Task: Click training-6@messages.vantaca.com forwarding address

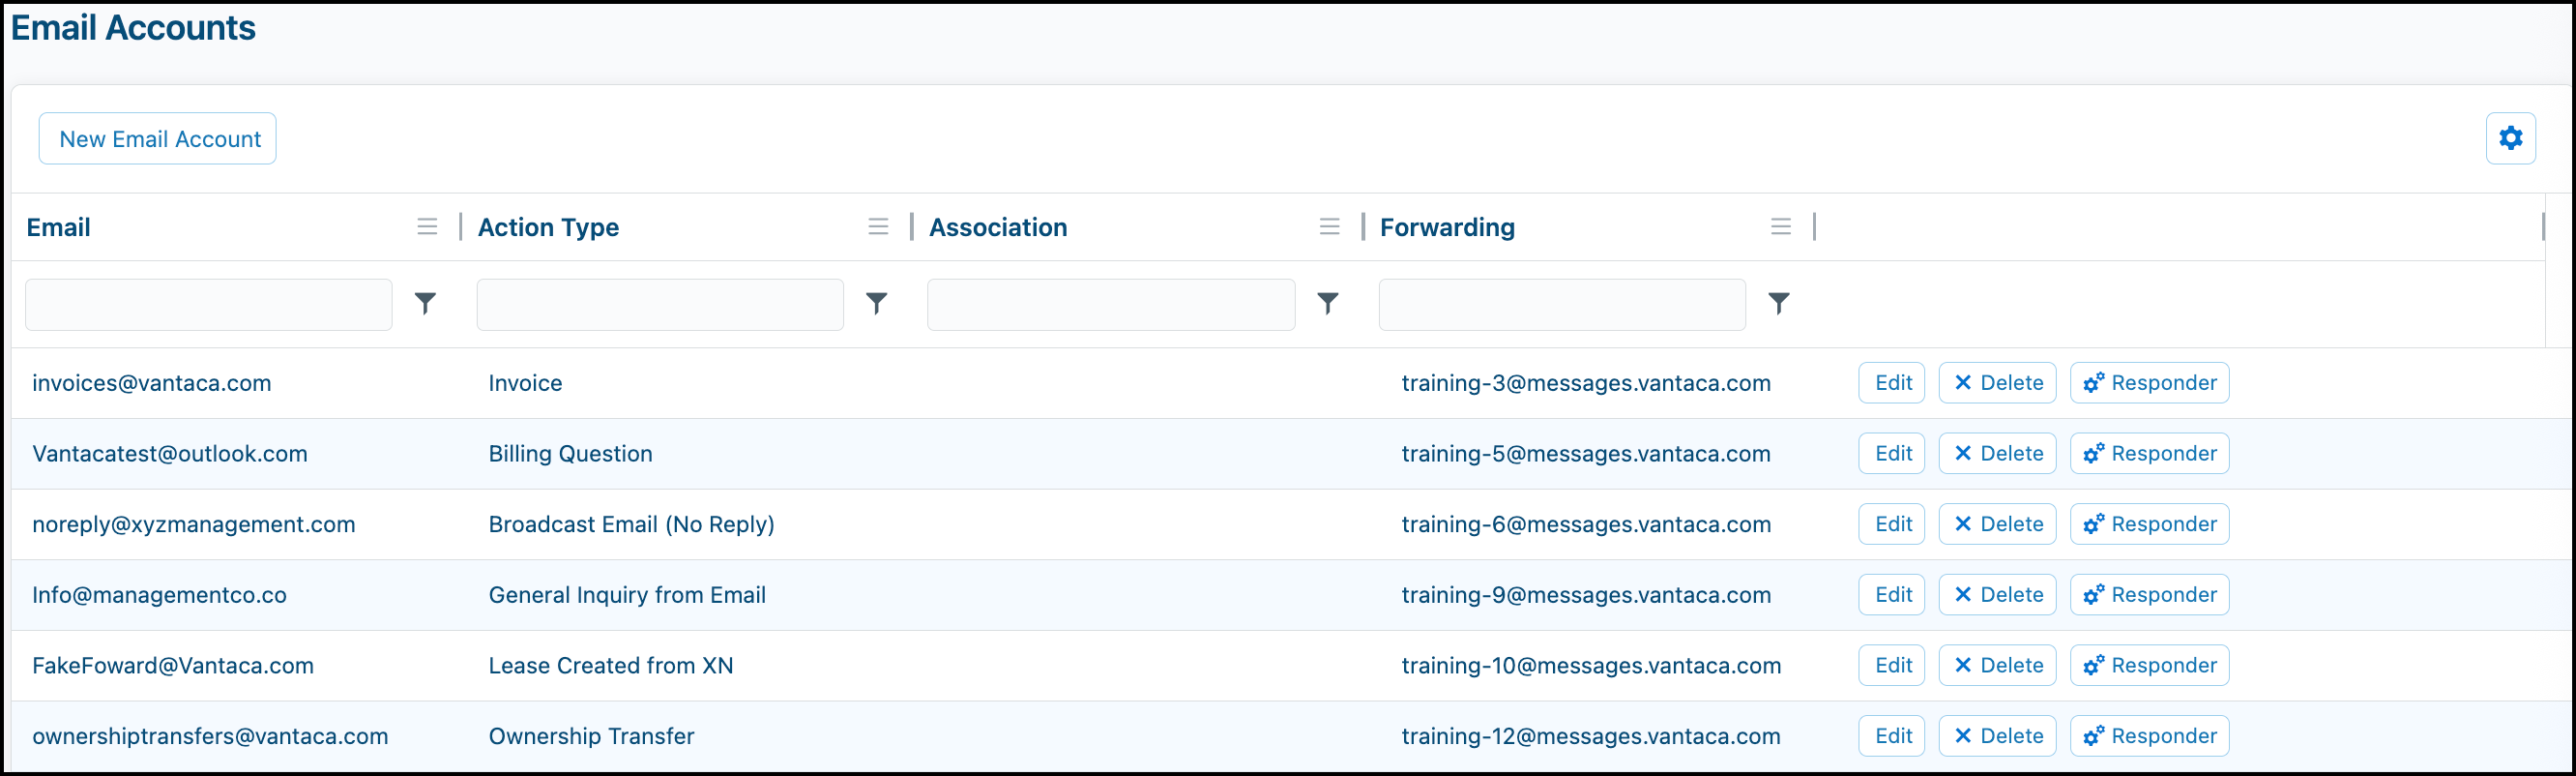Action: (x=1586, y=525)
